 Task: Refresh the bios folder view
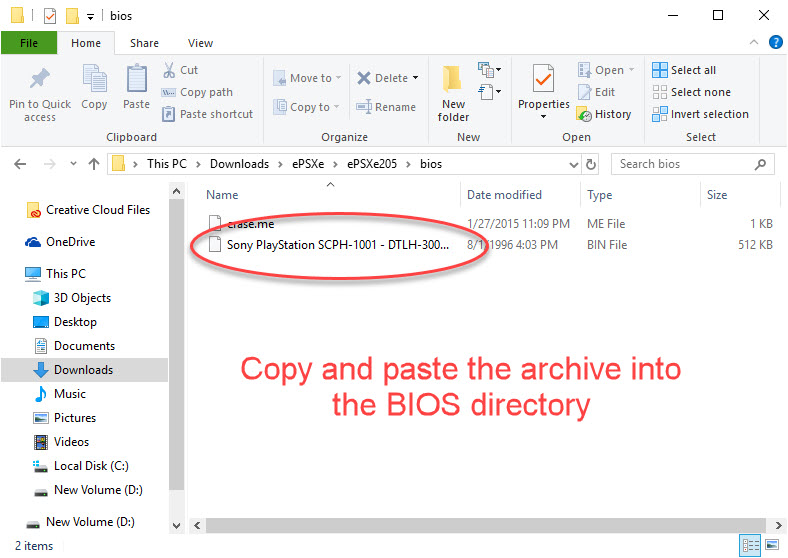(x=592, y=164)
